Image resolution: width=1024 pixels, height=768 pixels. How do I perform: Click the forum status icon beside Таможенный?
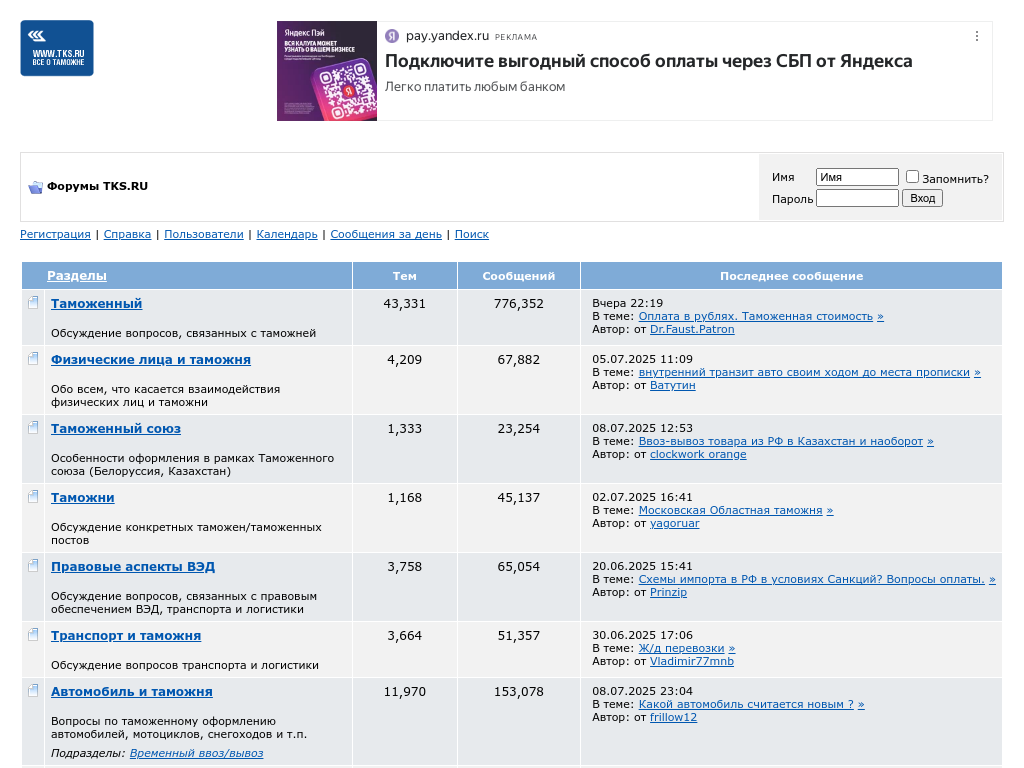pyautogui.click(x=33, y=303)
